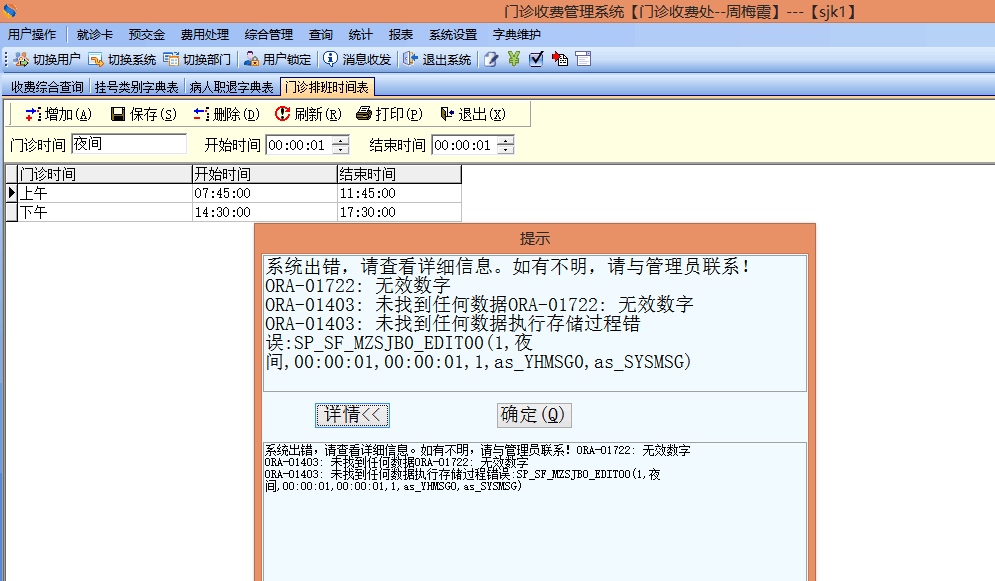Click the error message text box
The image size is (995, 581).
[534, 323]
